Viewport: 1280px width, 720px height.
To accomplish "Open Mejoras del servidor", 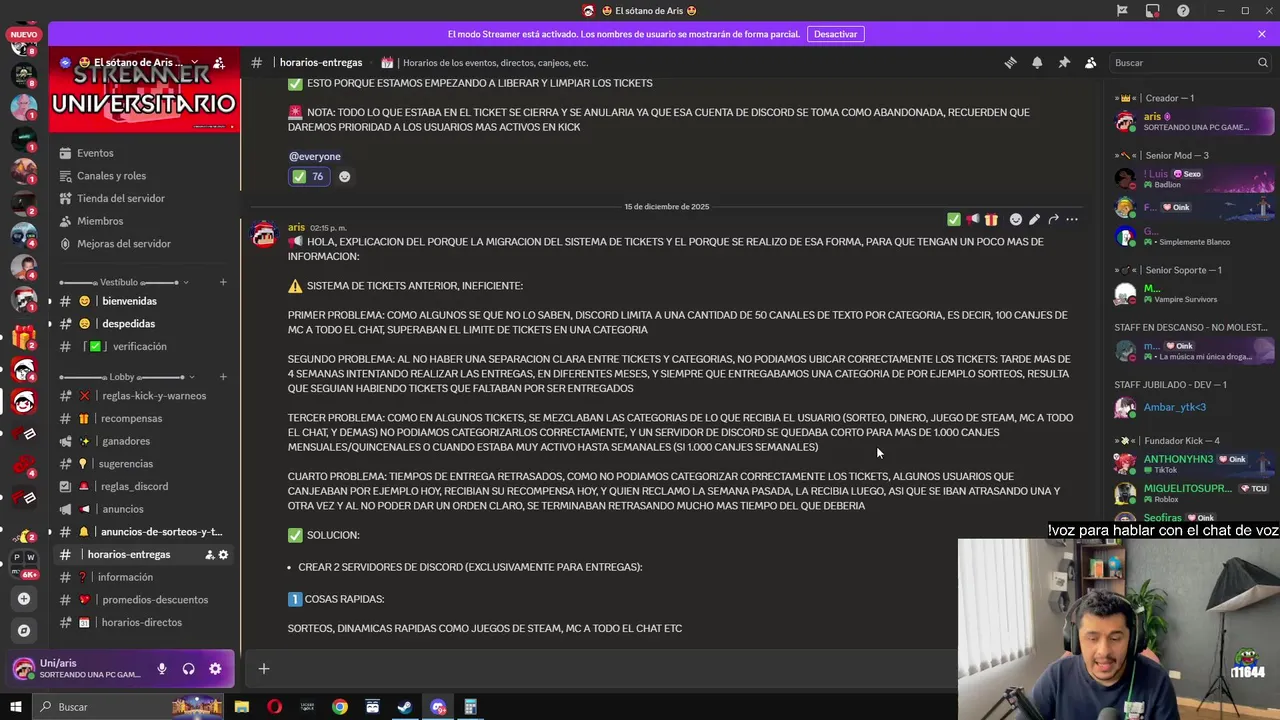I will 145,244.
